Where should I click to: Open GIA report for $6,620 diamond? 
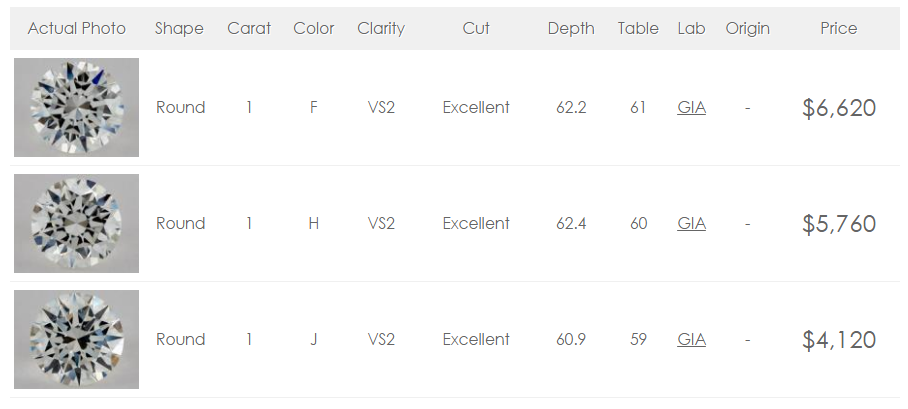tap(691, 108)
